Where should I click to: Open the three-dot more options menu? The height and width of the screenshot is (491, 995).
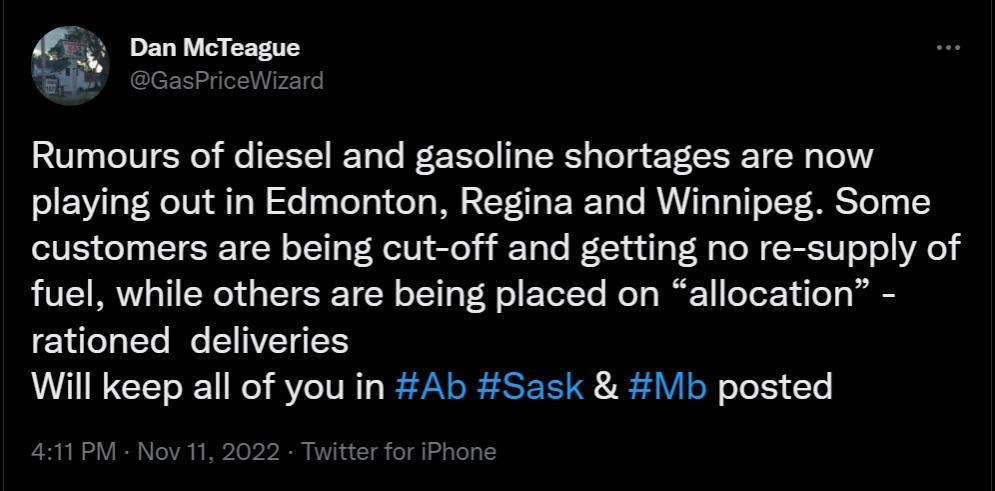coord(947,49)
